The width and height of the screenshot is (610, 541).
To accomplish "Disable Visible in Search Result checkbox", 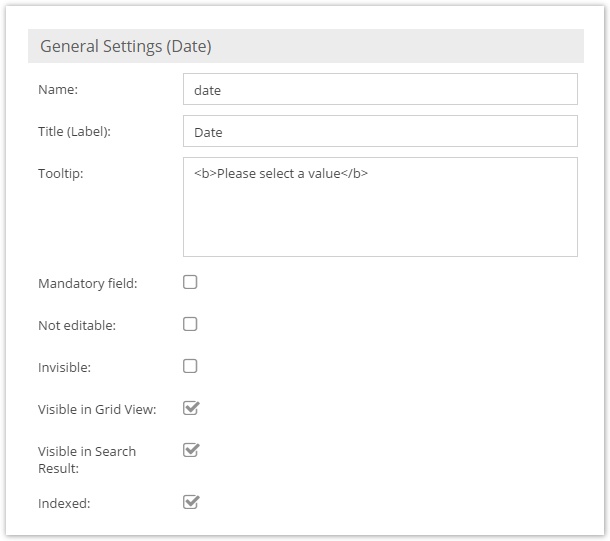I will click(x=191, y=450).
